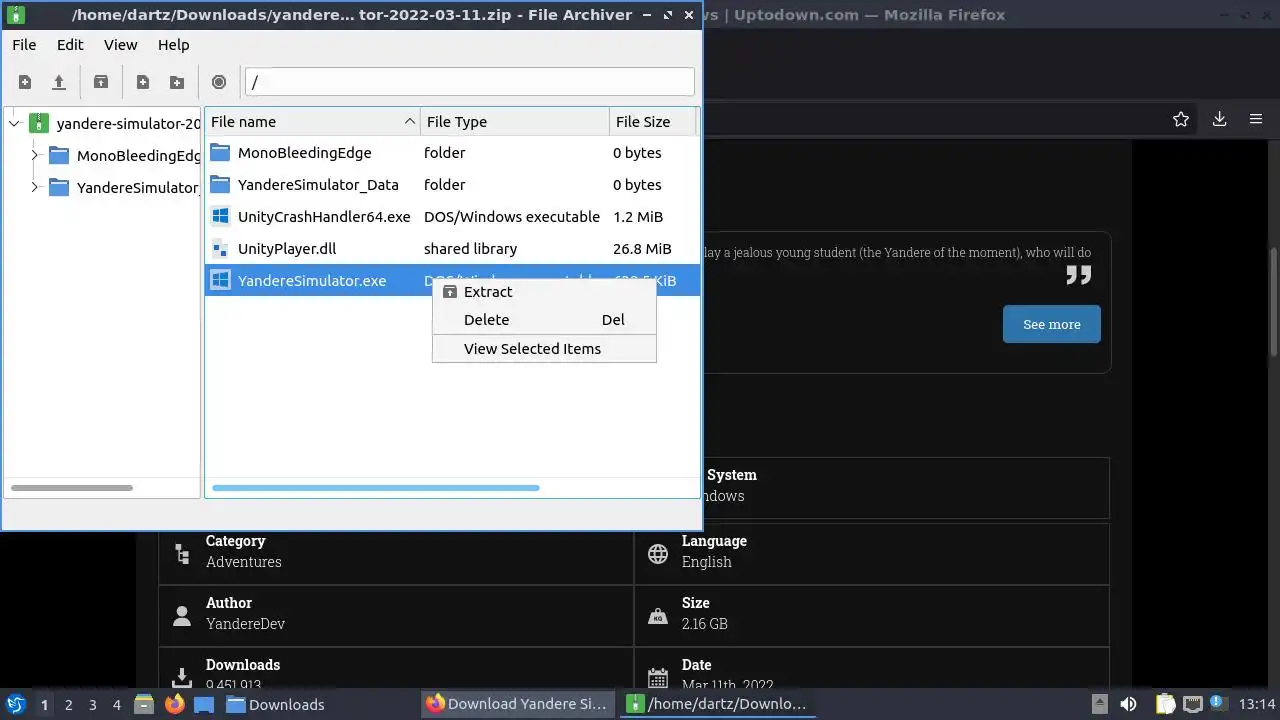
Task: Sort by File Size column header
Action: tap(653, 122)
